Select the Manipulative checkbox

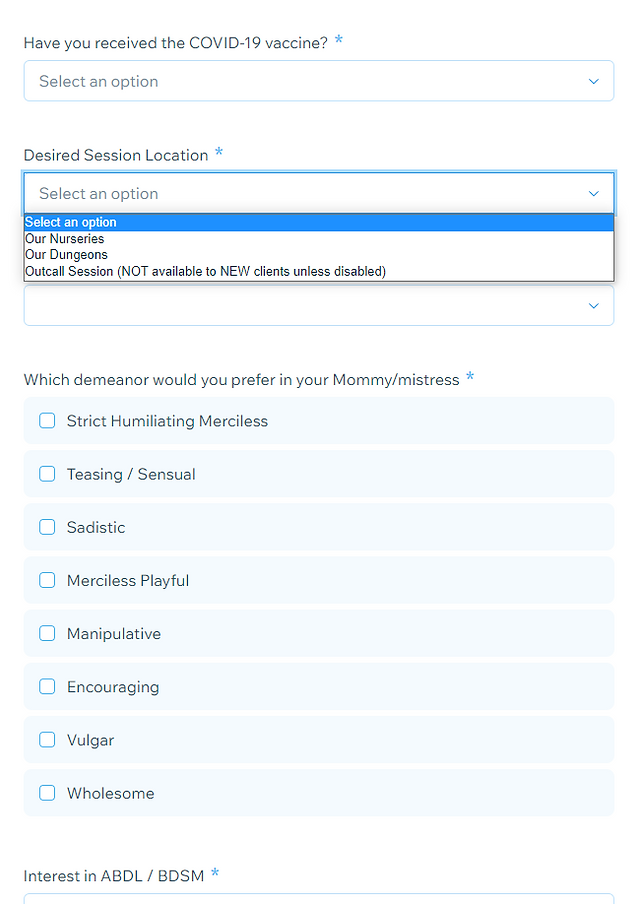pos(47,633)
